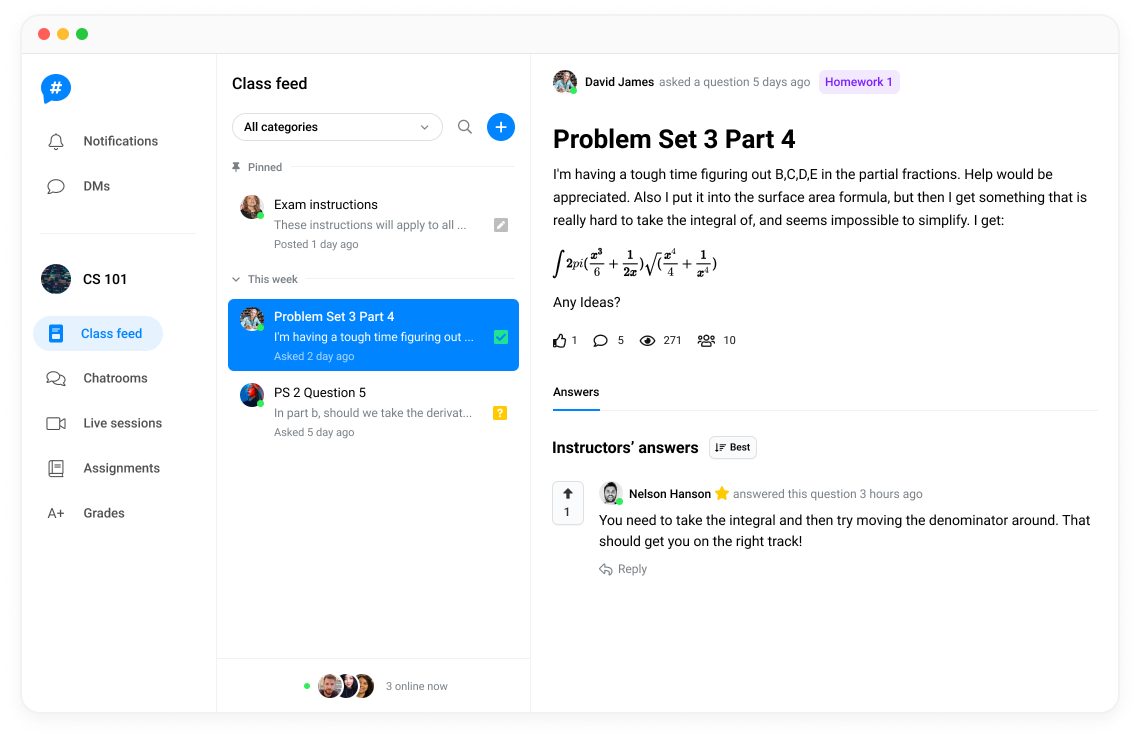Like the post using the thumbs-up icon

coord(559,340)
